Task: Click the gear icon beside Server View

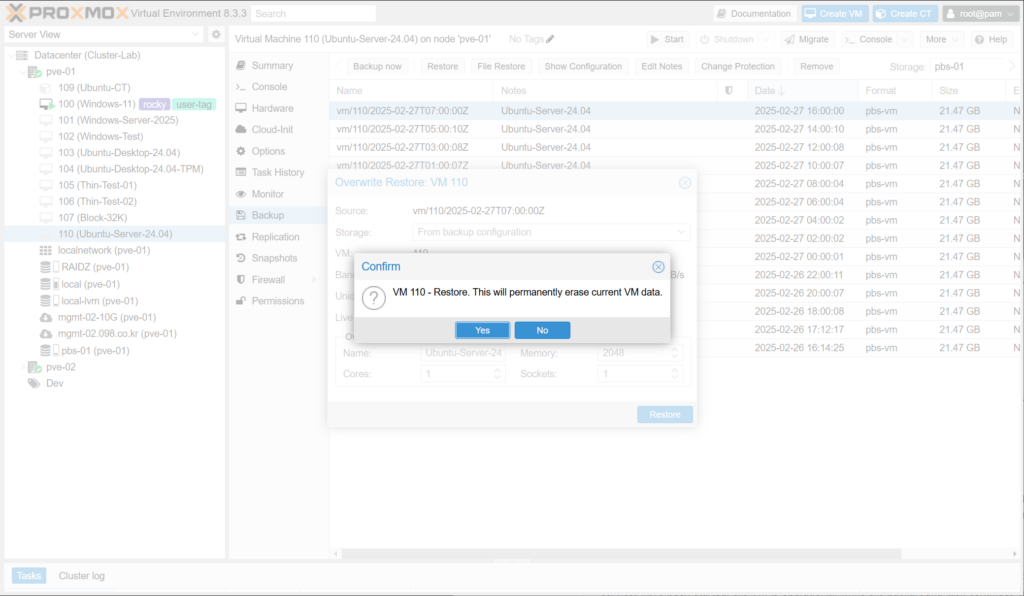Action: pos(215,34)
